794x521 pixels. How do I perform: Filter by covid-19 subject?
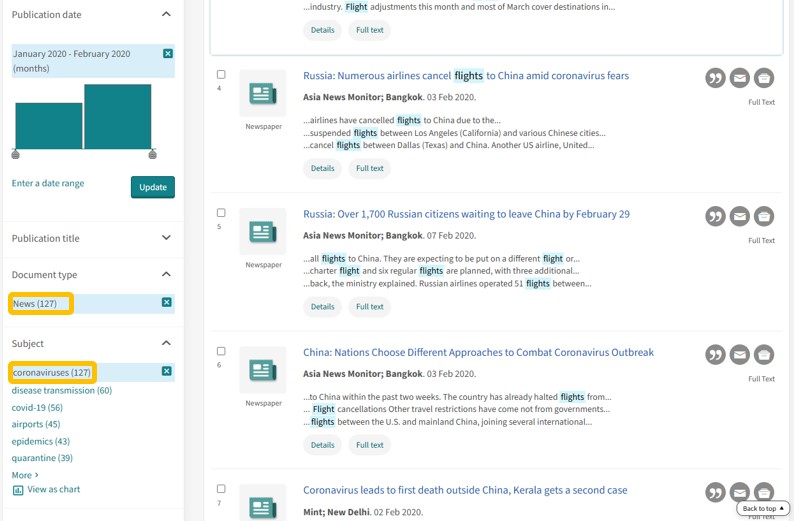[37, 408]
